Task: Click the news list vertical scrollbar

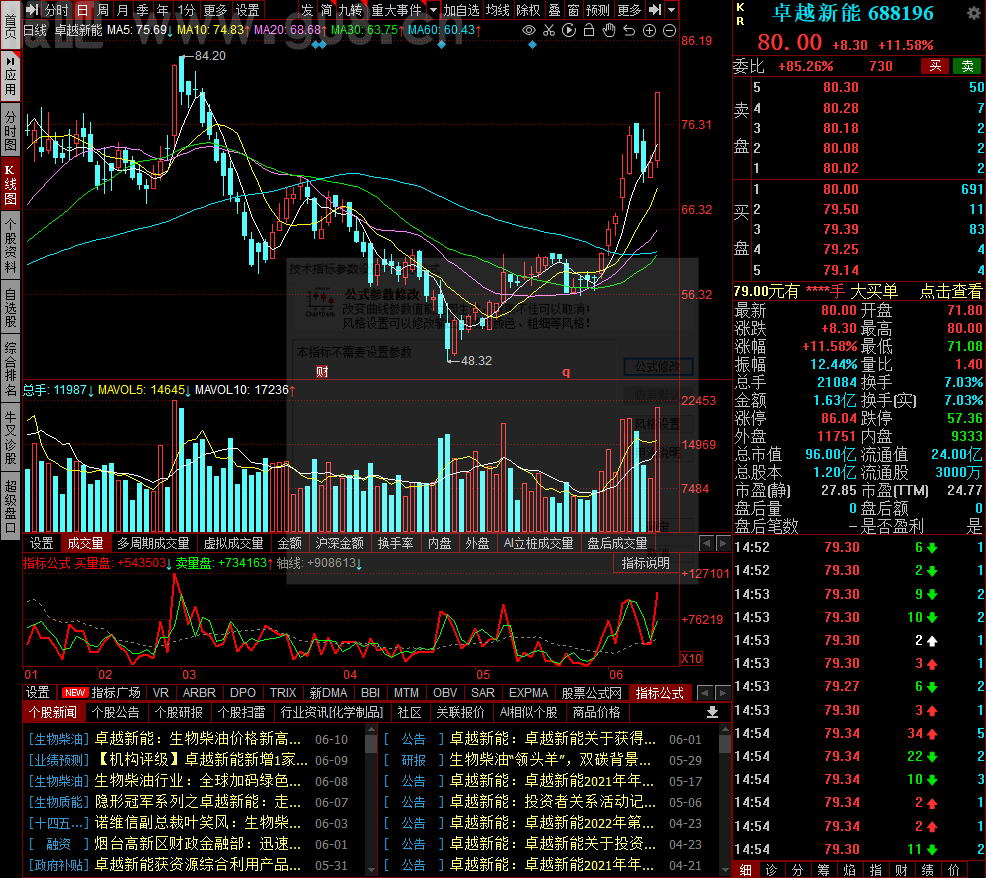Action: click(x=371, y=799)
